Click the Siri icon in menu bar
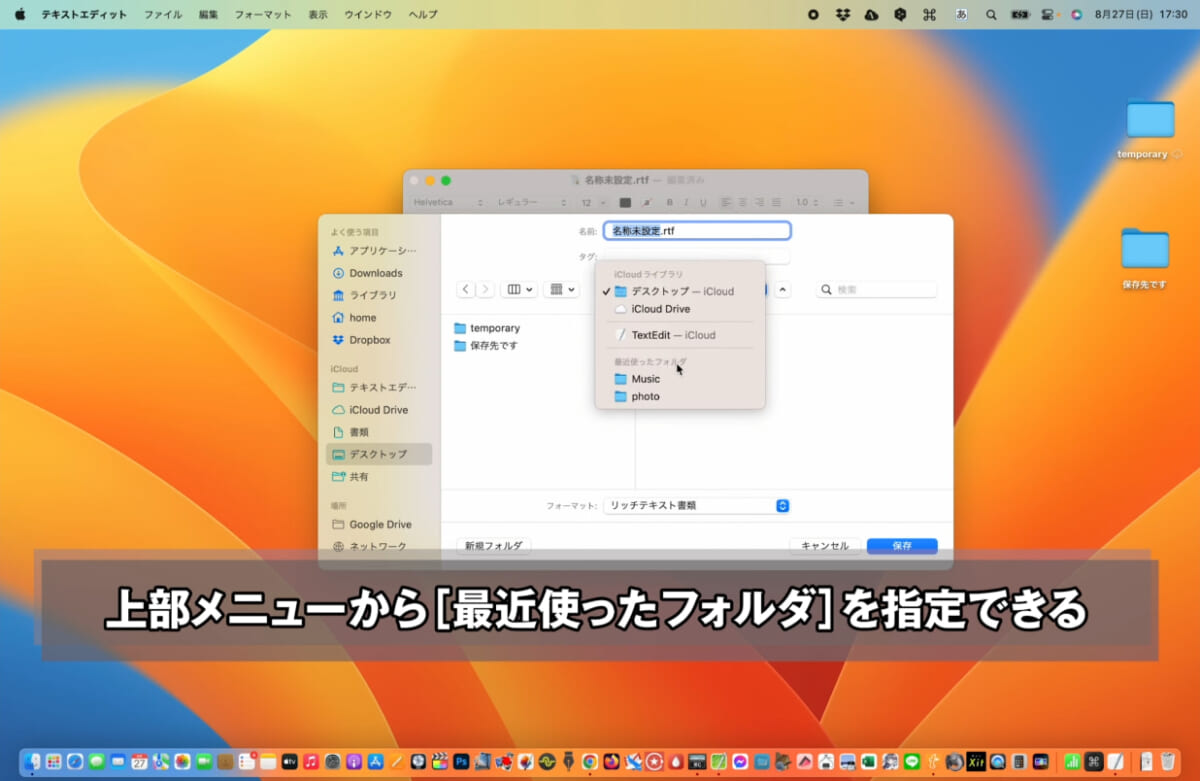Viewport: 1200px width, 781px height. (x=1076, y=14)
